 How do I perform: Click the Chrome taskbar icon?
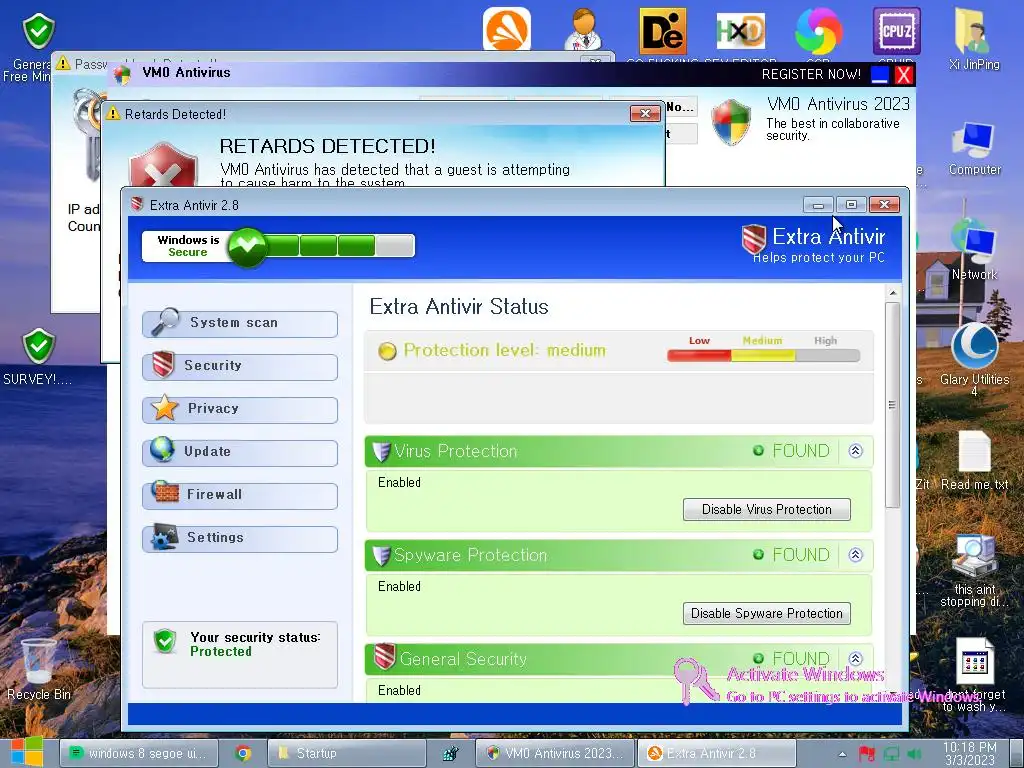243,754
